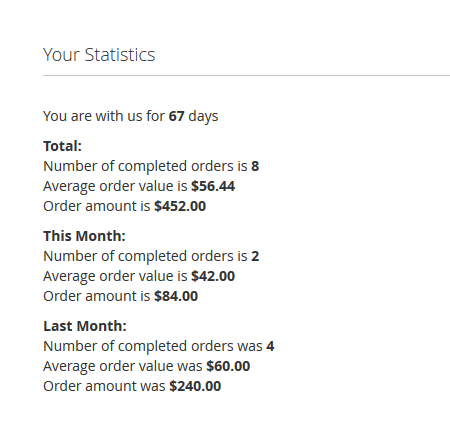Click 'Order amount was' text

[x=104, y=386]
